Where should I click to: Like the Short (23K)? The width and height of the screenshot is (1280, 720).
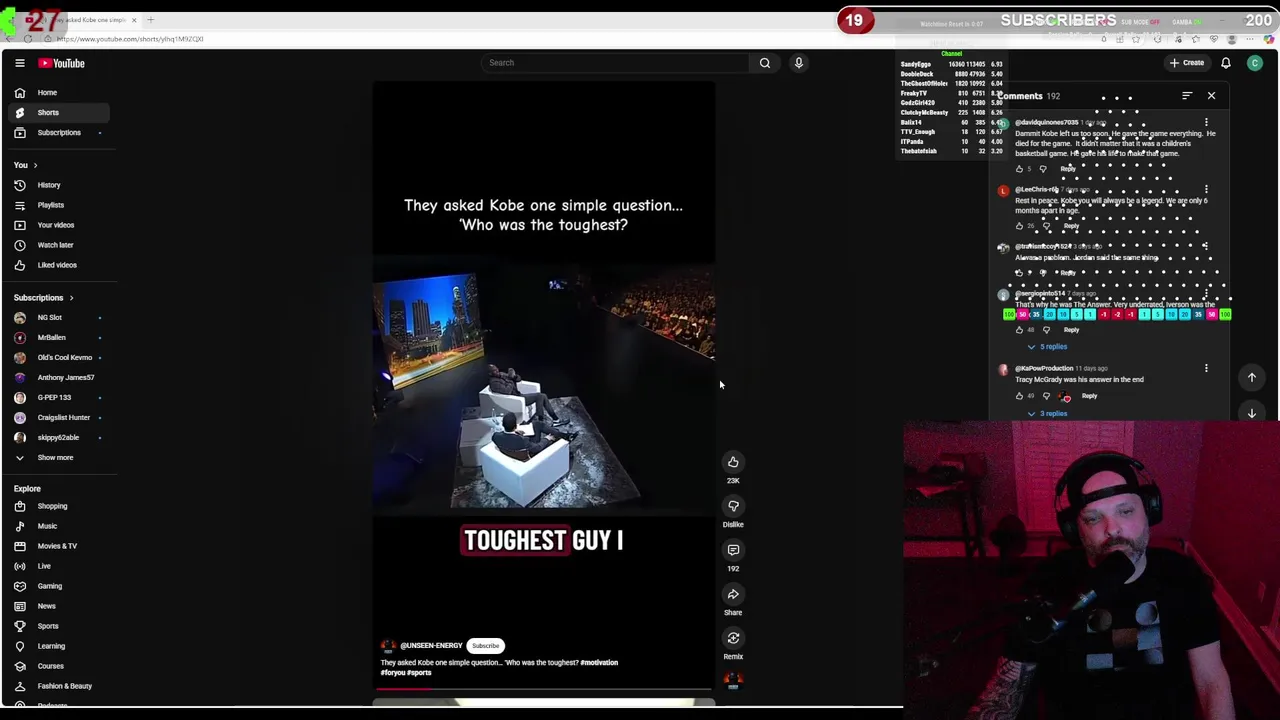(x=733, y=462)
